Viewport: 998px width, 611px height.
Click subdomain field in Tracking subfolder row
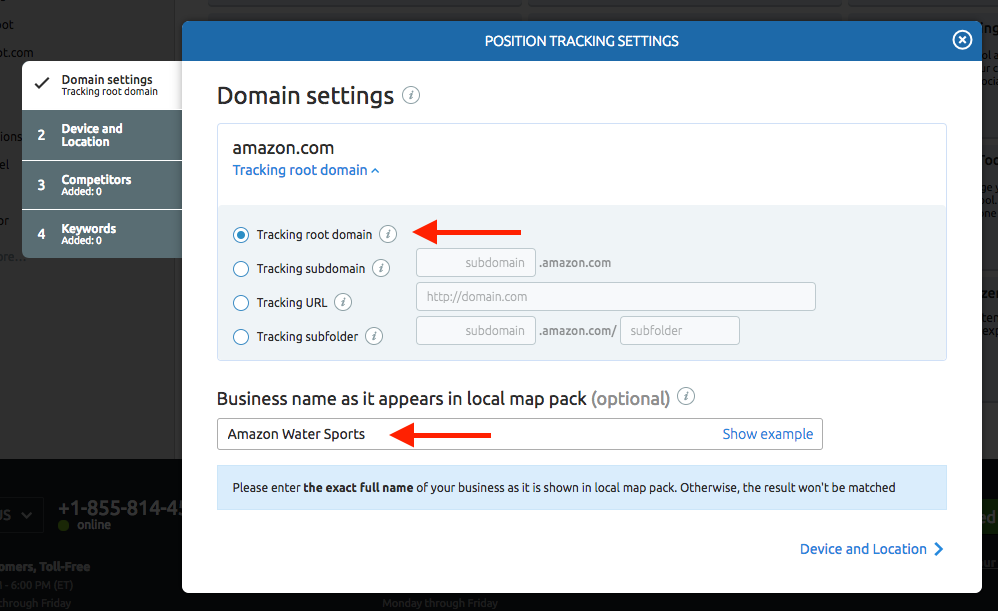[x=475, y=330]
